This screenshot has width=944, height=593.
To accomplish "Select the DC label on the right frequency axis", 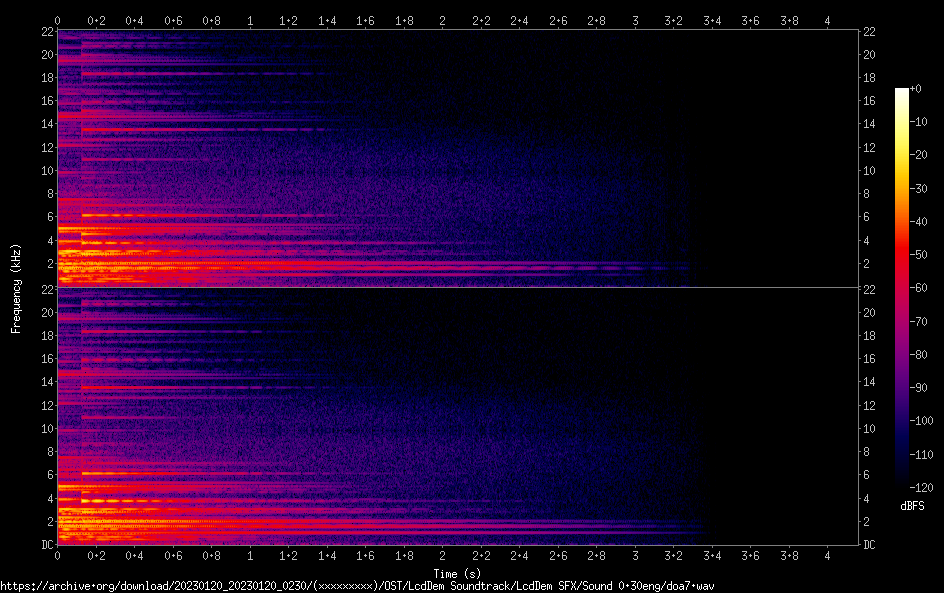I will [870, 545].
